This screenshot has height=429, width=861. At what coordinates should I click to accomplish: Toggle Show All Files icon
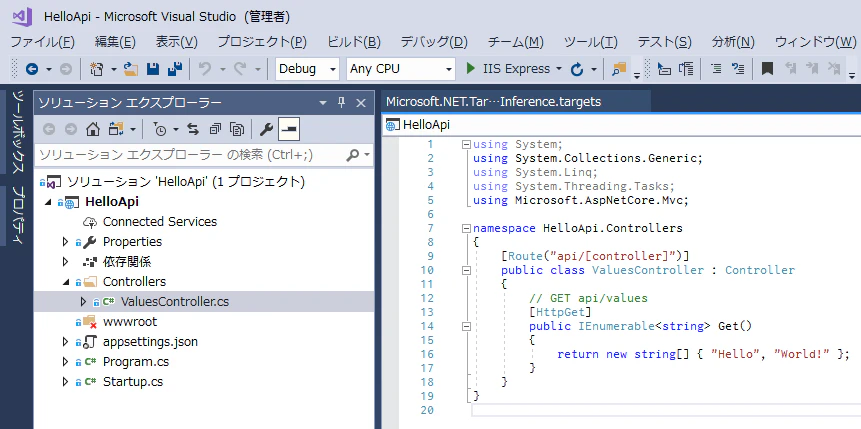(x=237, y=129)
